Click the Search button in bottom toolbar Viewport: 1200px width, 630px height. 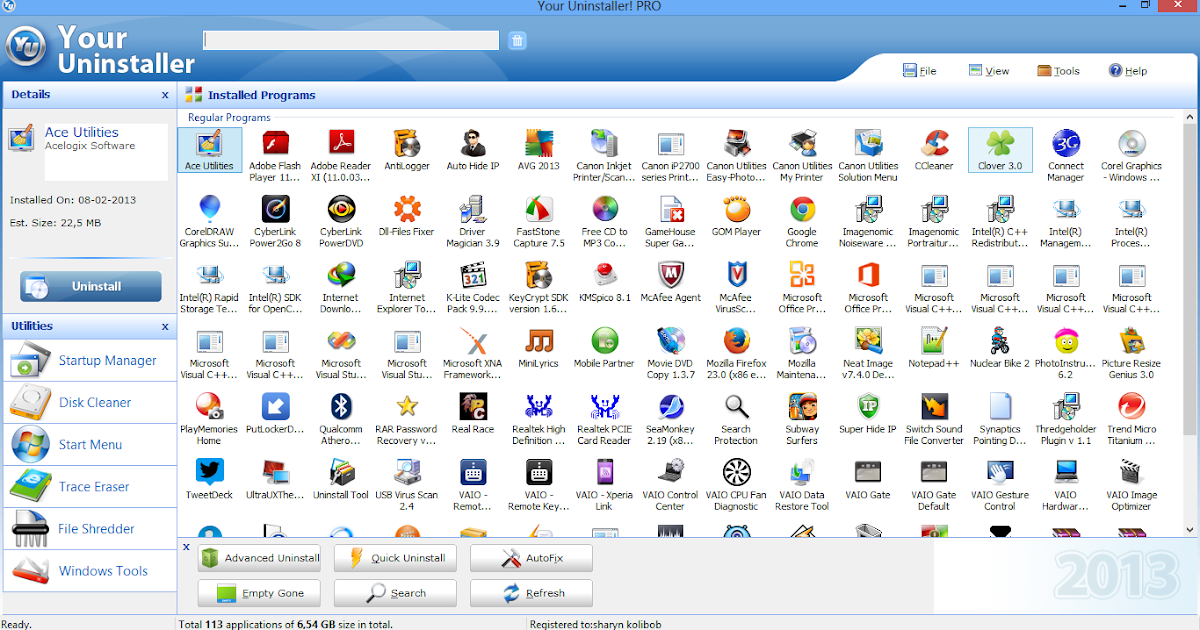[395, 593]
